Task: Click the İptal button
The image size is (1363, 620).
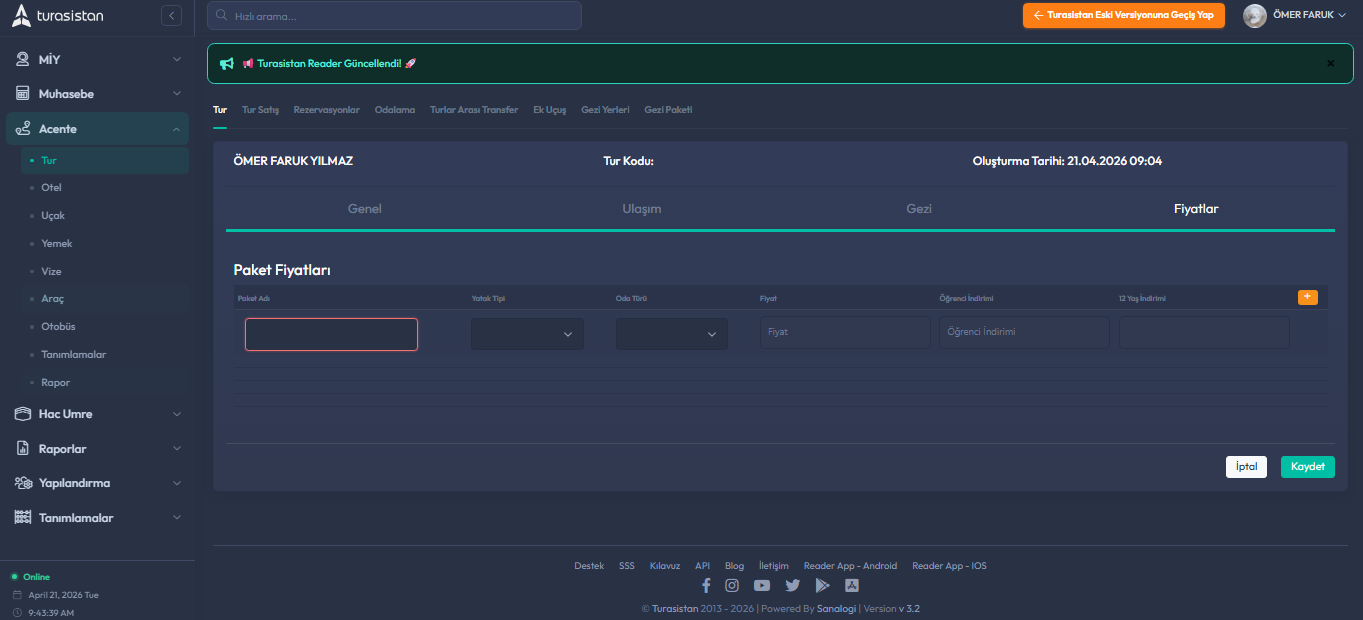Action: coord(1246,467)
